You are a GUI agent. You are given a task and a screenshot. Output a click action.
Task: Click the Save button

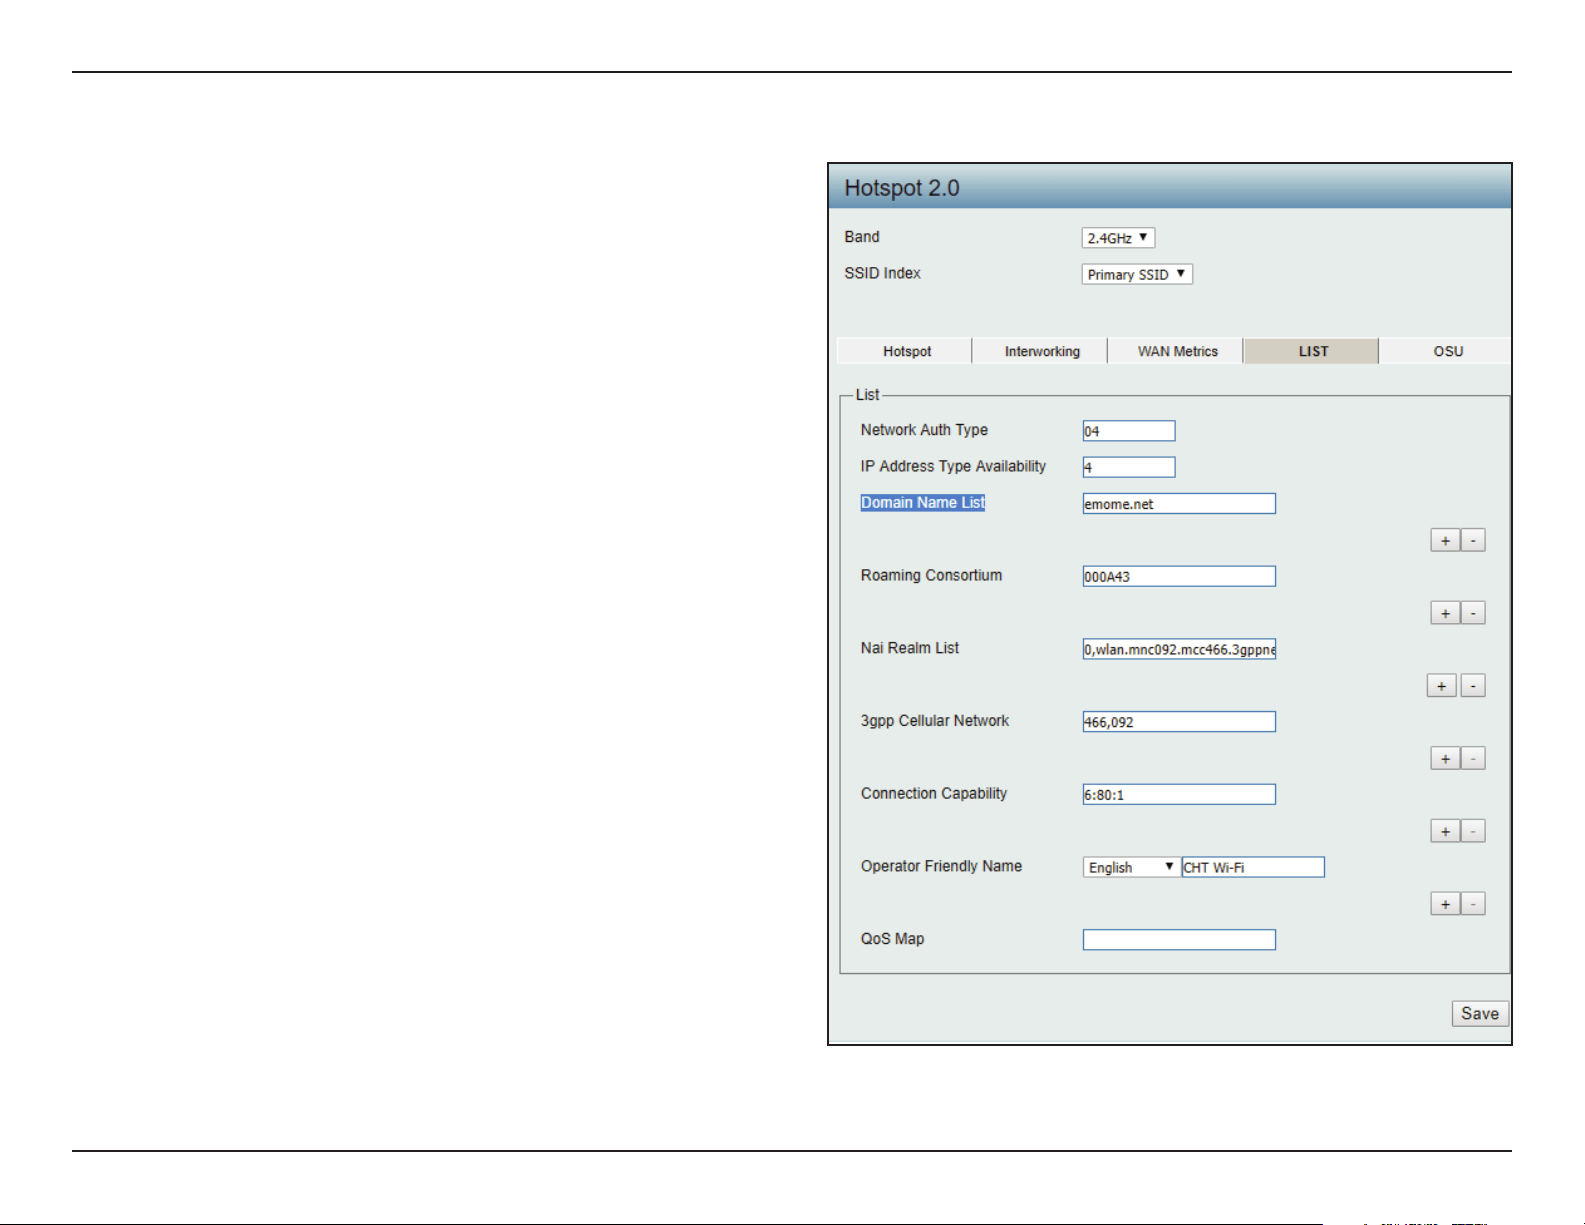click(1480, 1013)
